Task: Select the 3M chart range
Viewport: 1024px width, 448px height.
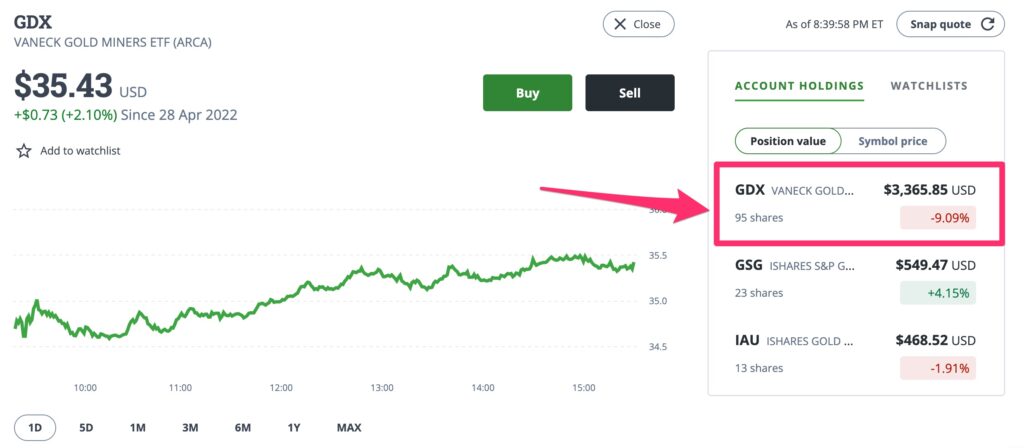Action: coord(190,428)
